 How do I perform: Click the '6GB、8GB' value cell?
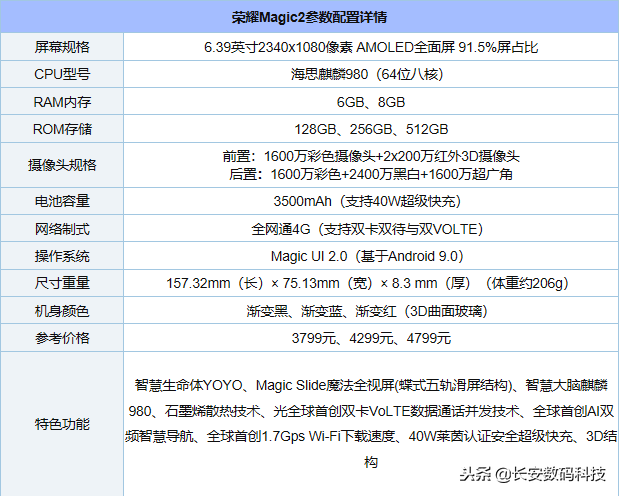point(371,102)
